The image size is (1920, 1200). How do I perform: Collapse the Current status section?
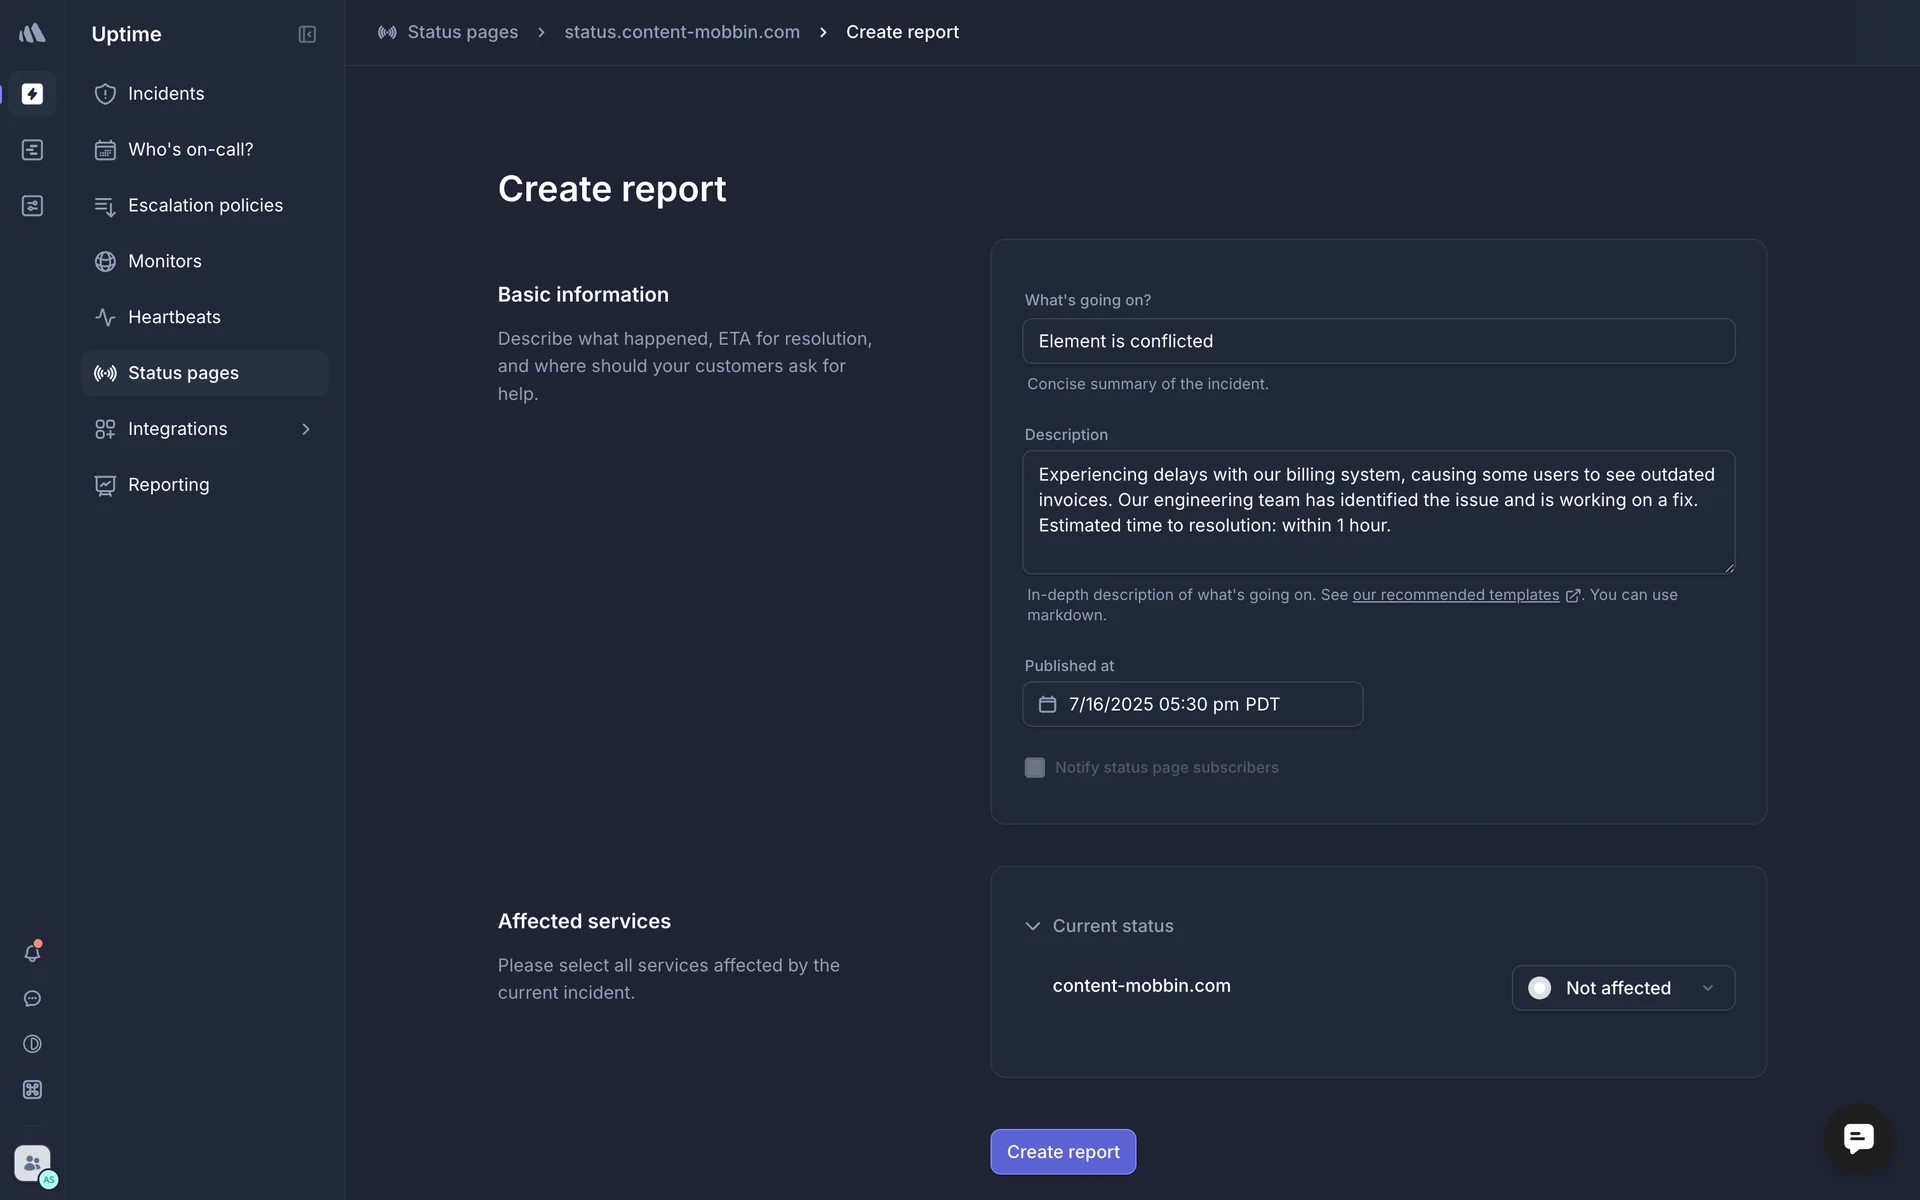pos(1033,926)
